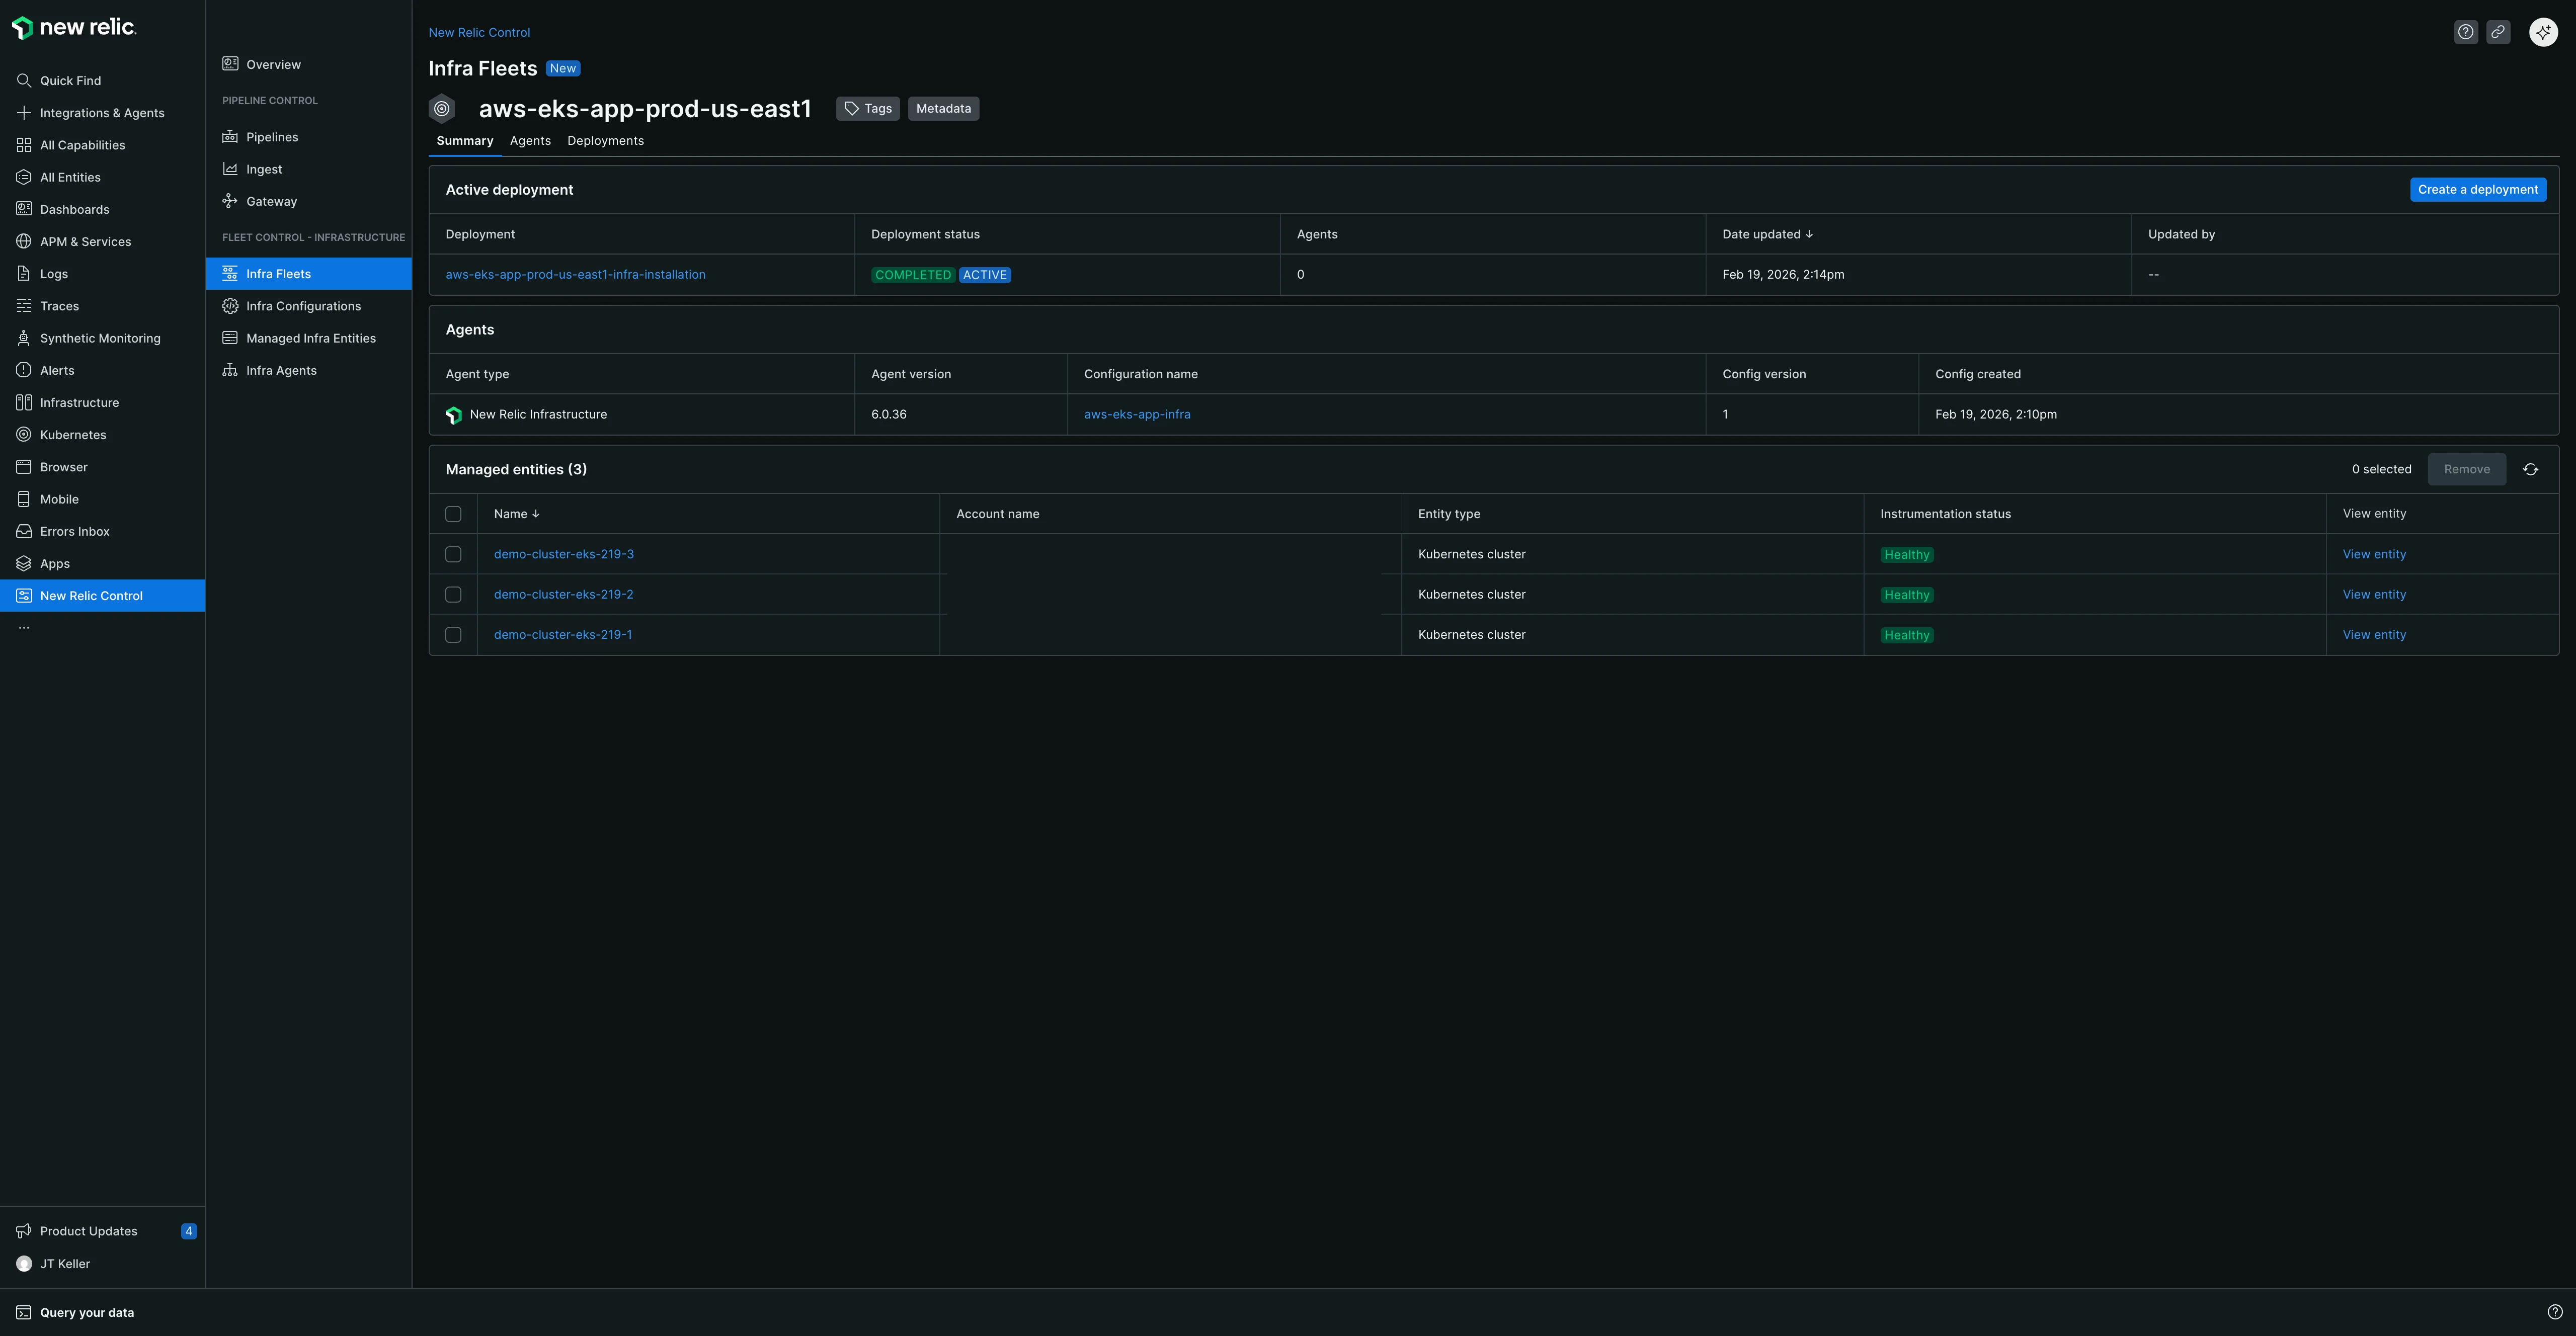This screenshot has width=2576, height=1336.
Task: Open the aws-eks-app-infra configuration link
Action: click(1137, 413)
